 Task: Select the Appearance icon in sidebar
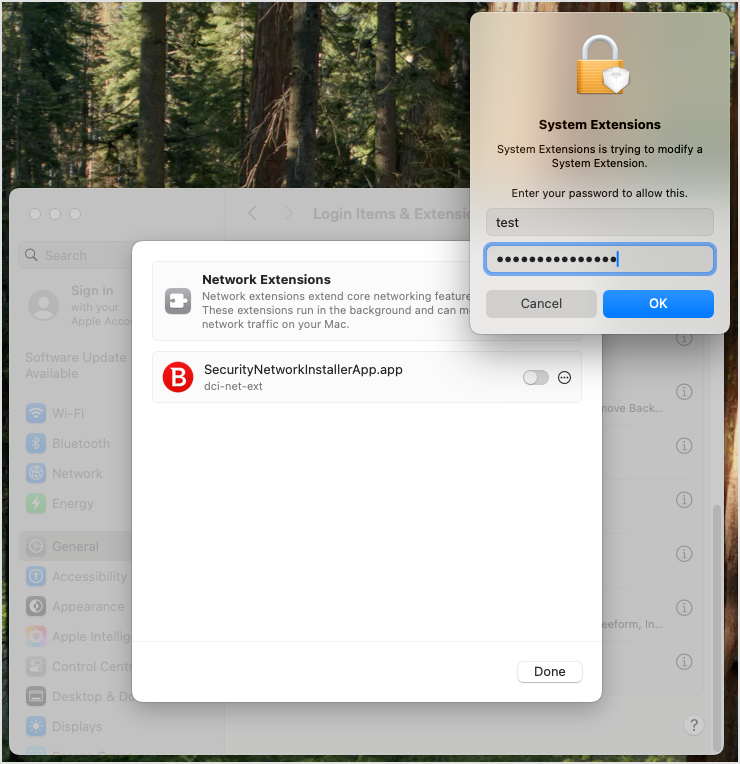tap(36, 607)
